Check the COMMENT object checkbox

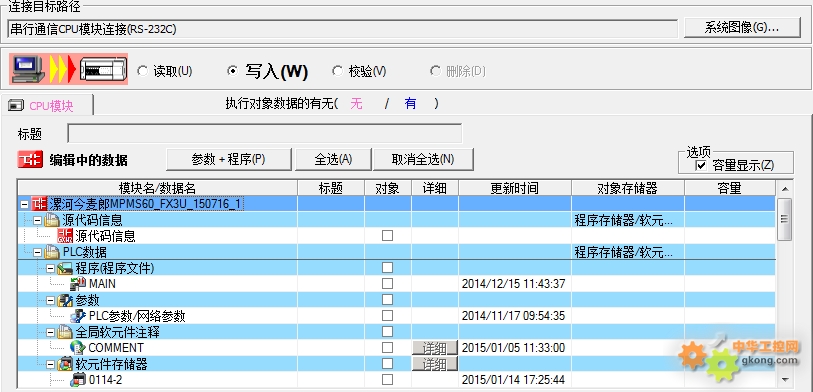[x=387, y=347]
